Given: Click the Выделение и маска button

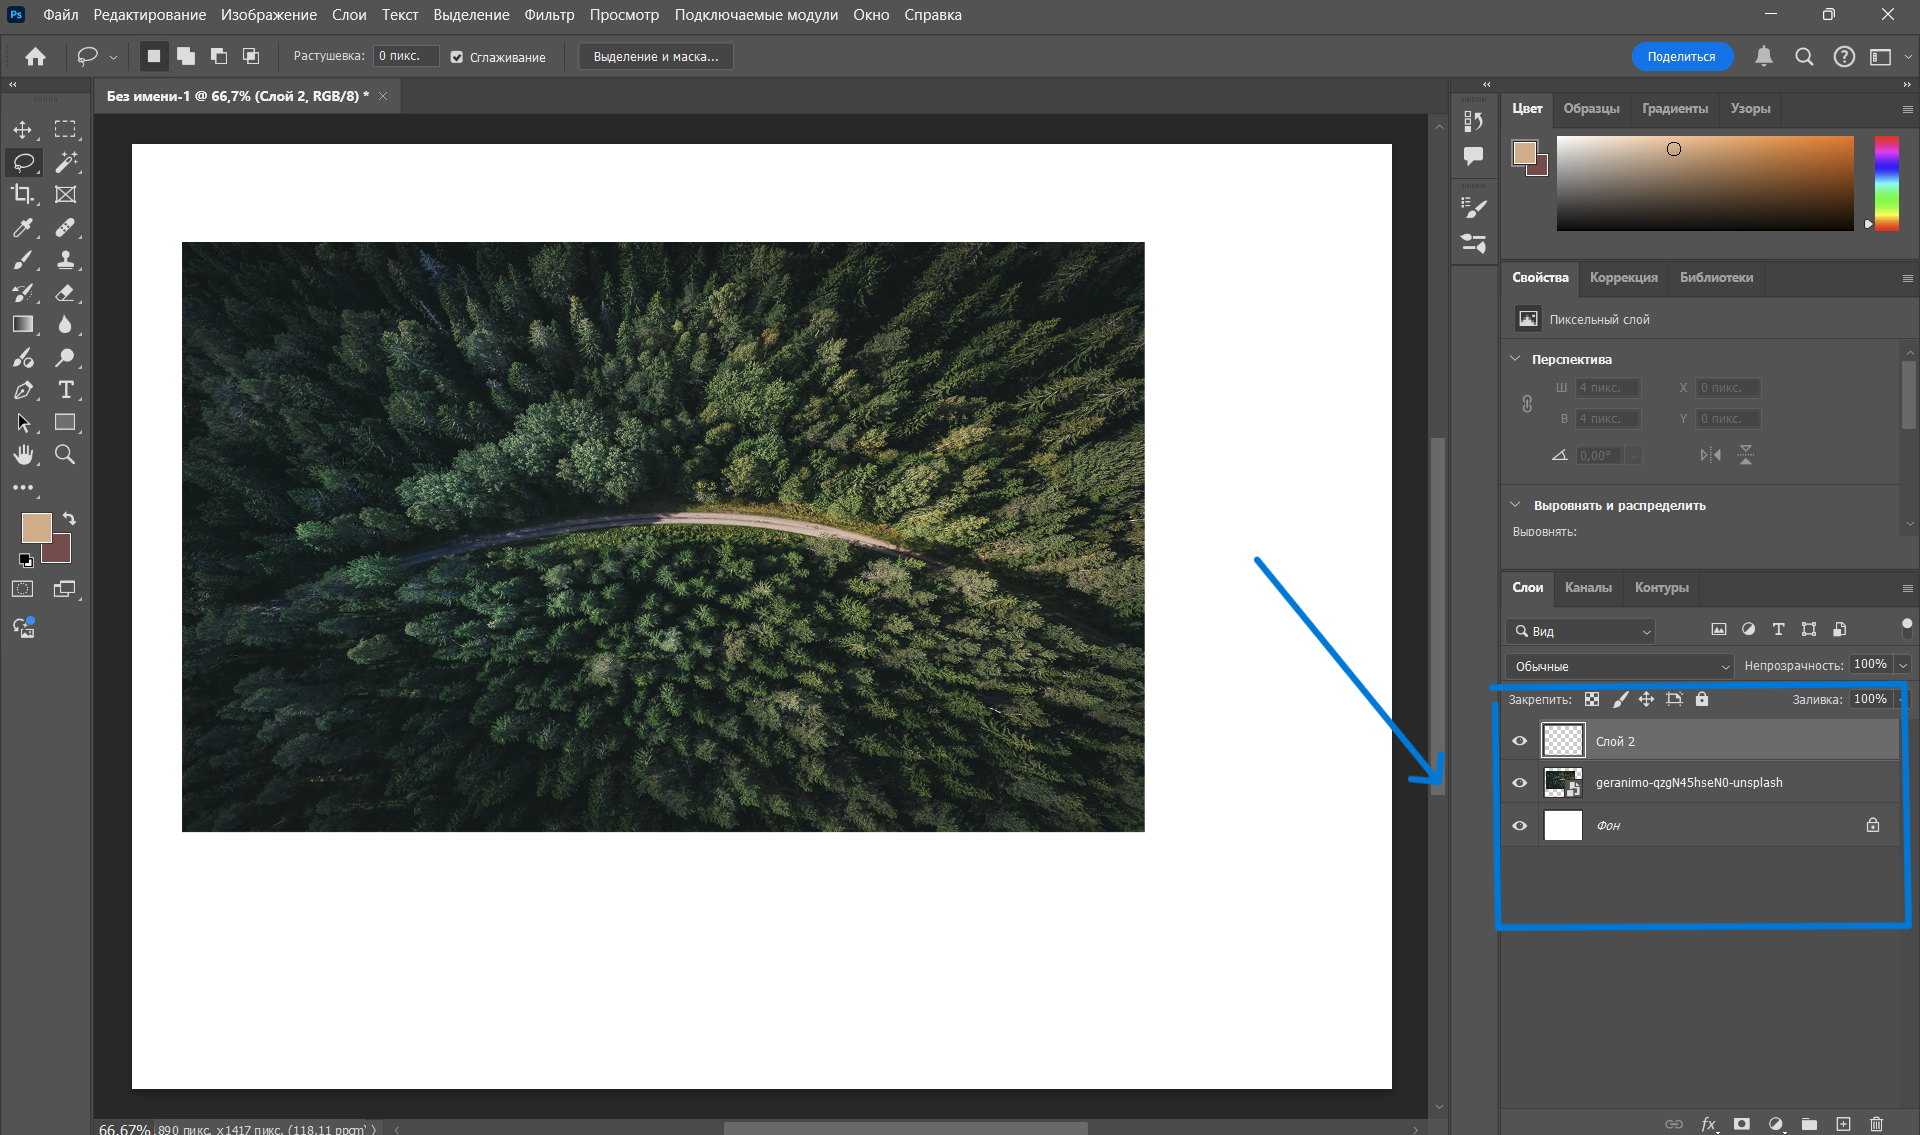Looking at the screenshot, I should (x=656, y=57).
